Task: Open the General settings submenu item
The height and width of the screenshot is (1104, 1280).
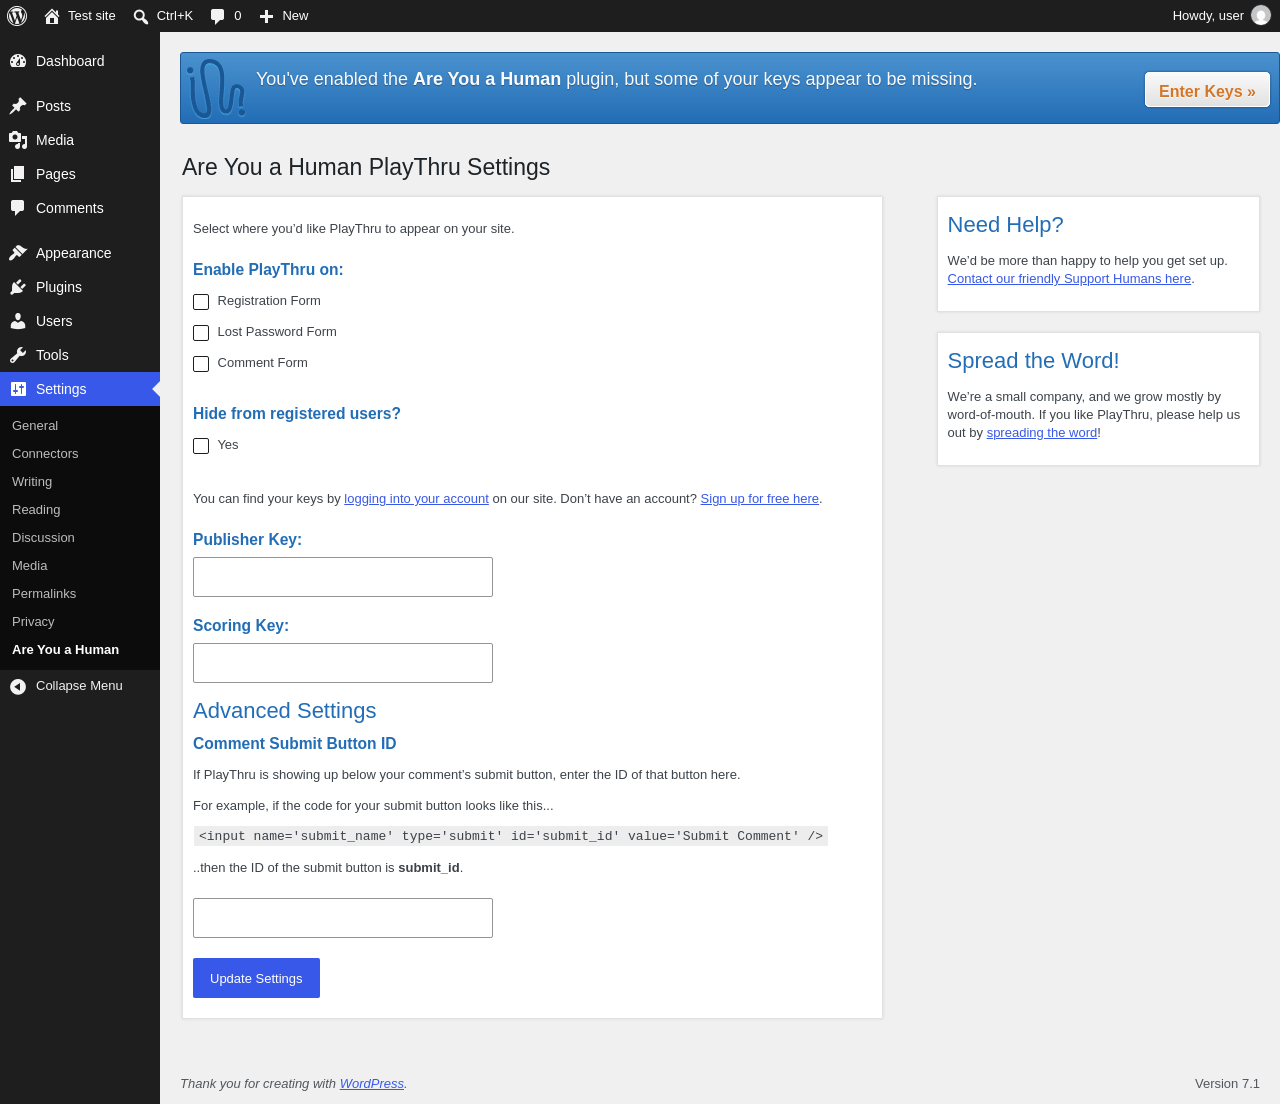Action: click(x=35, y=426)
